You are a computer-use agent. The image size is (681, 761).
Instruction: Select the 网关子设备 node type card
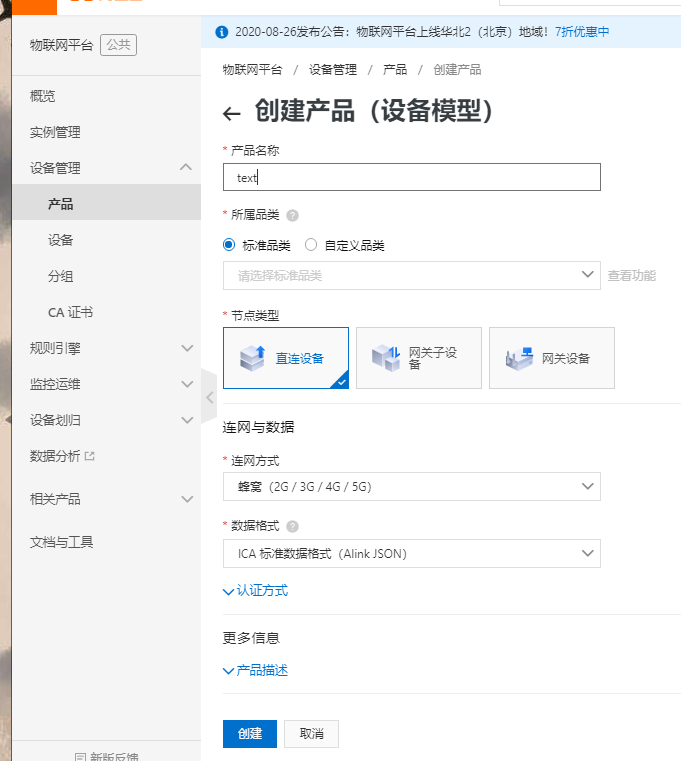pos(419,358)
